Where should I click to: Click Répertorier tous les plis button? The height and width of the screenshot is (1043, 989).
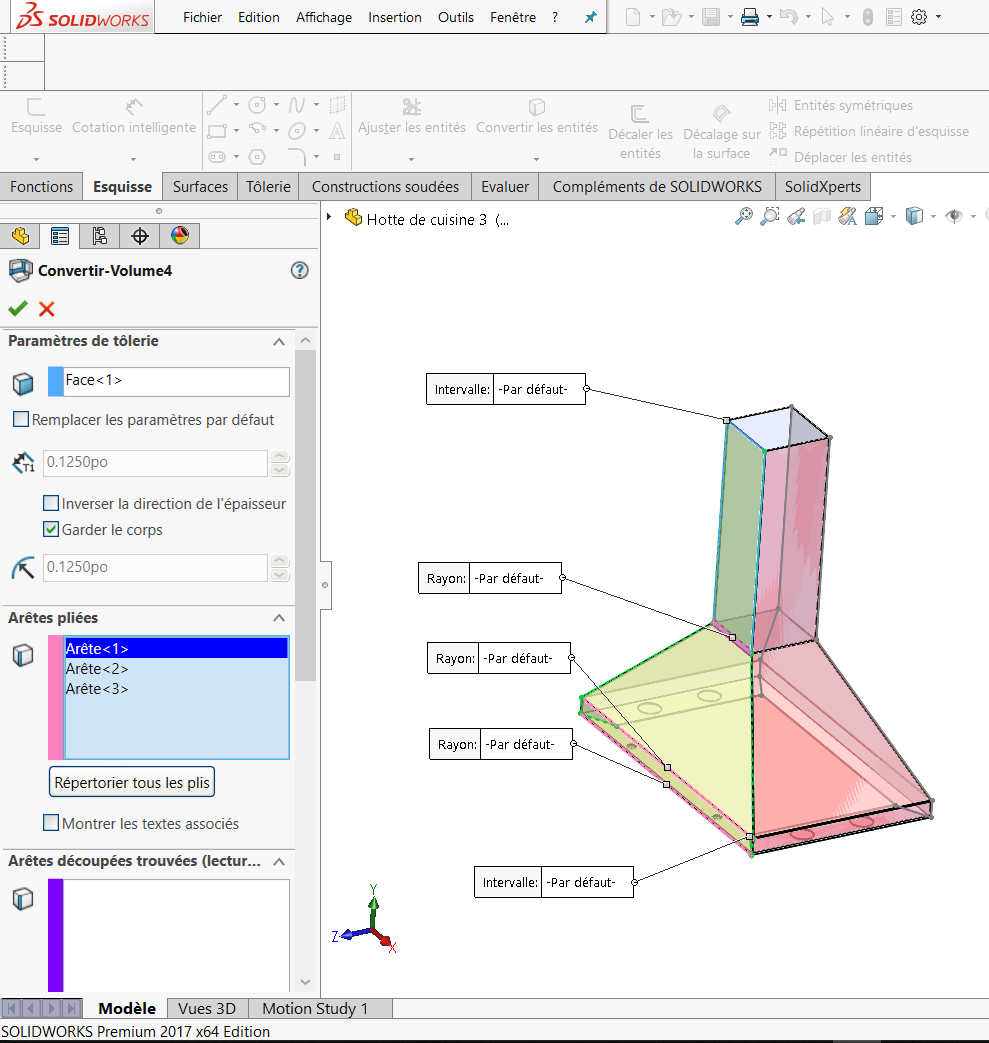[132, 782]
